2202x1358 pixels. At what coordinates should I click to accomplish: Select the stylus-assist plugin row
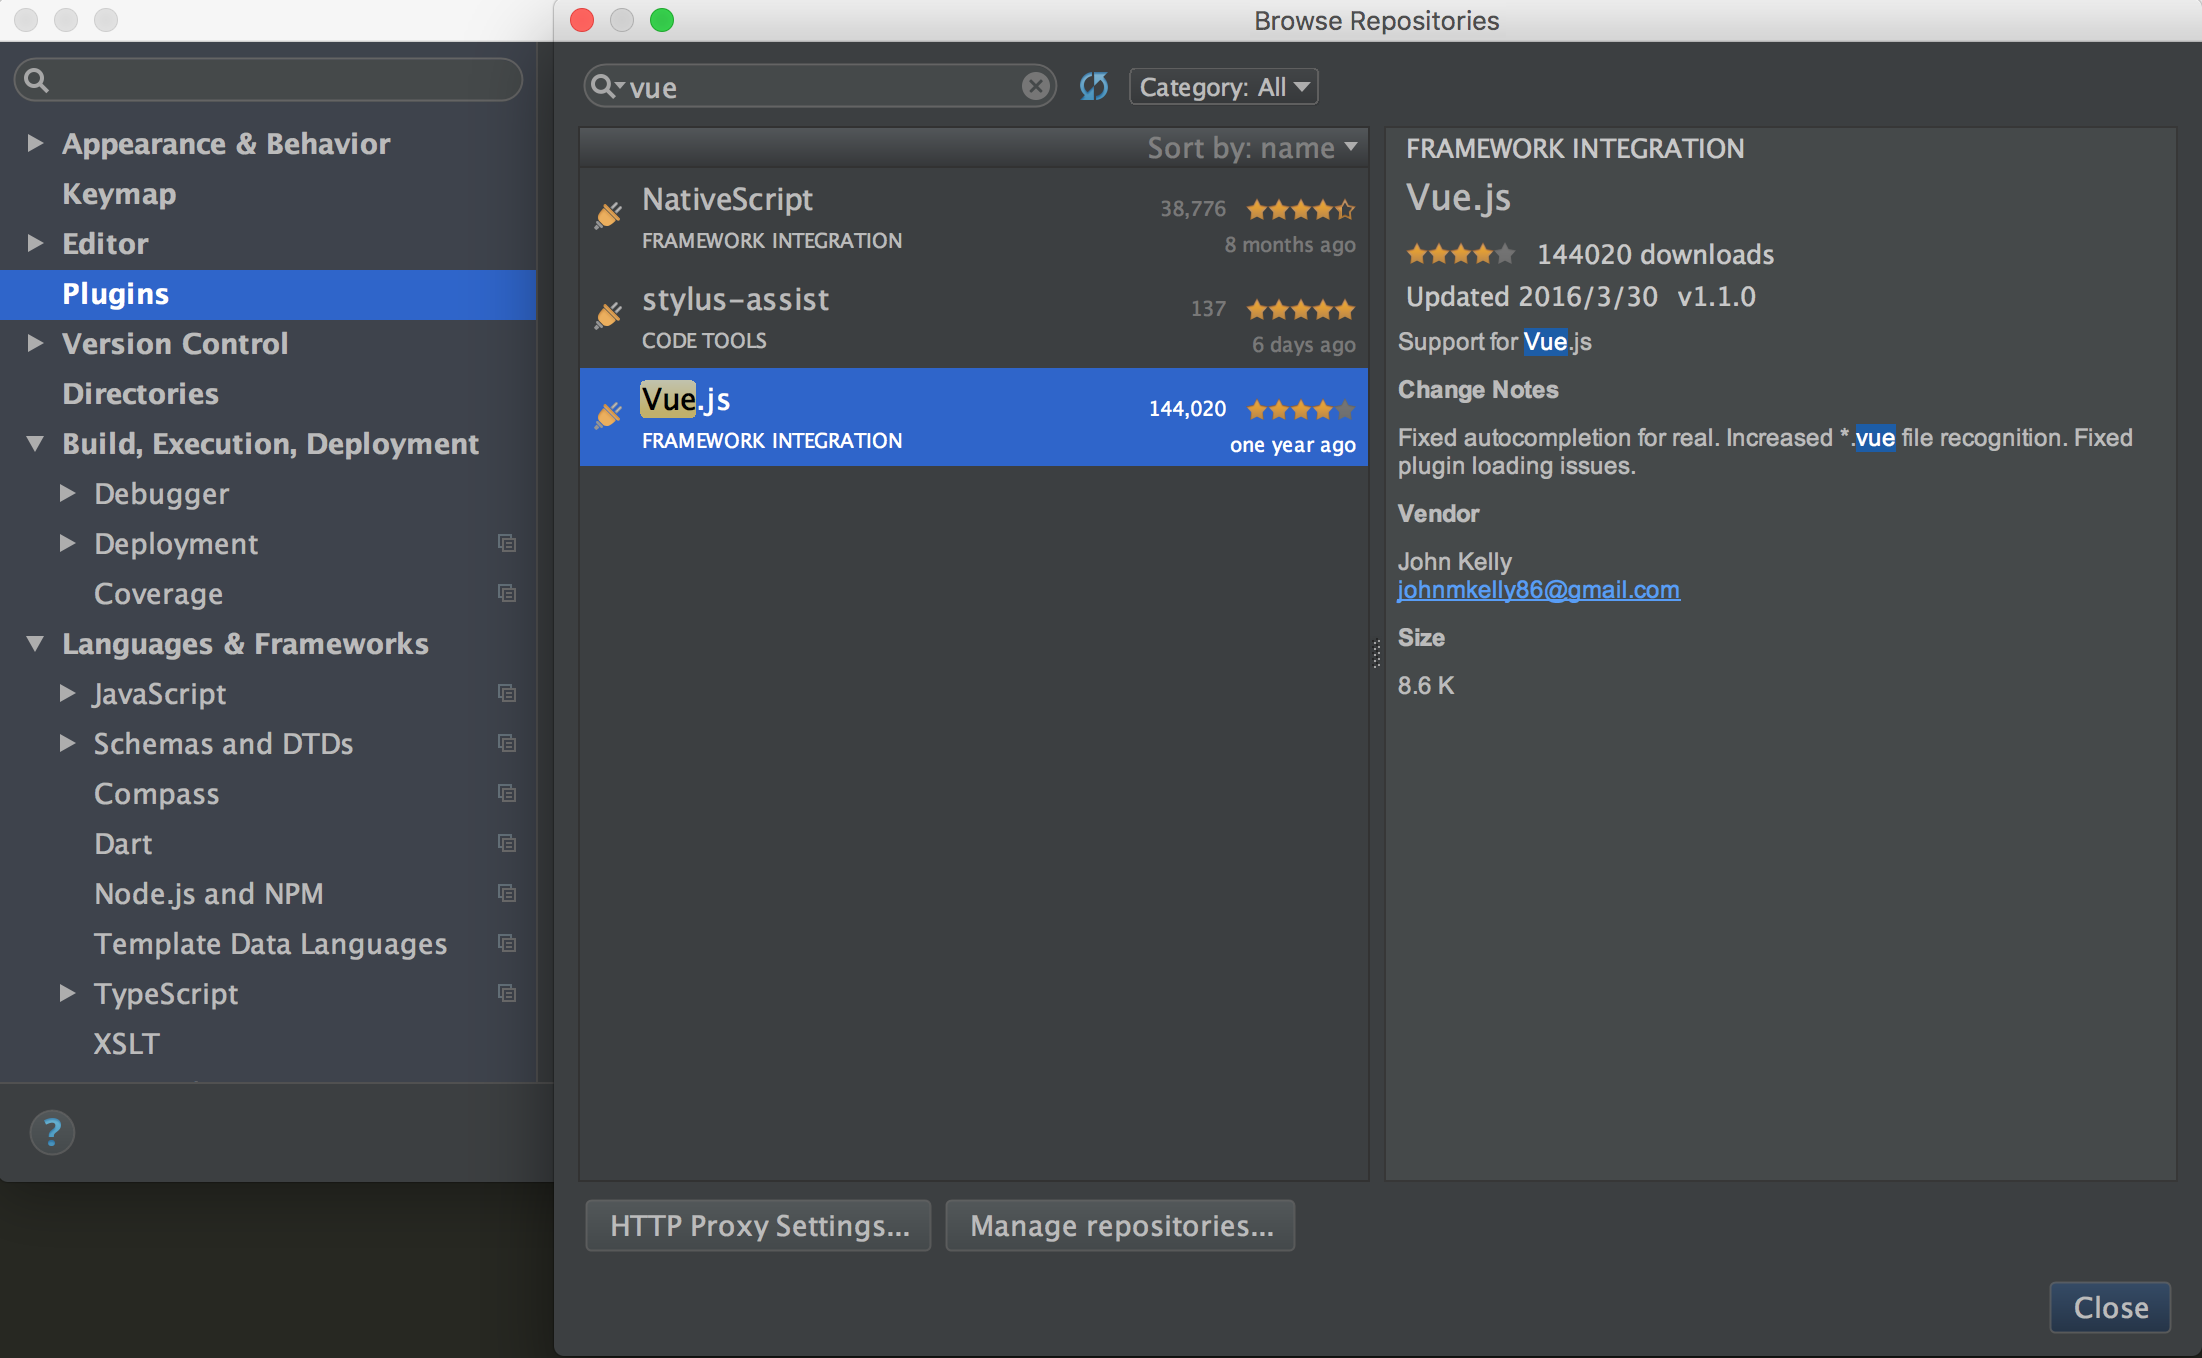[x=973, y=318]
